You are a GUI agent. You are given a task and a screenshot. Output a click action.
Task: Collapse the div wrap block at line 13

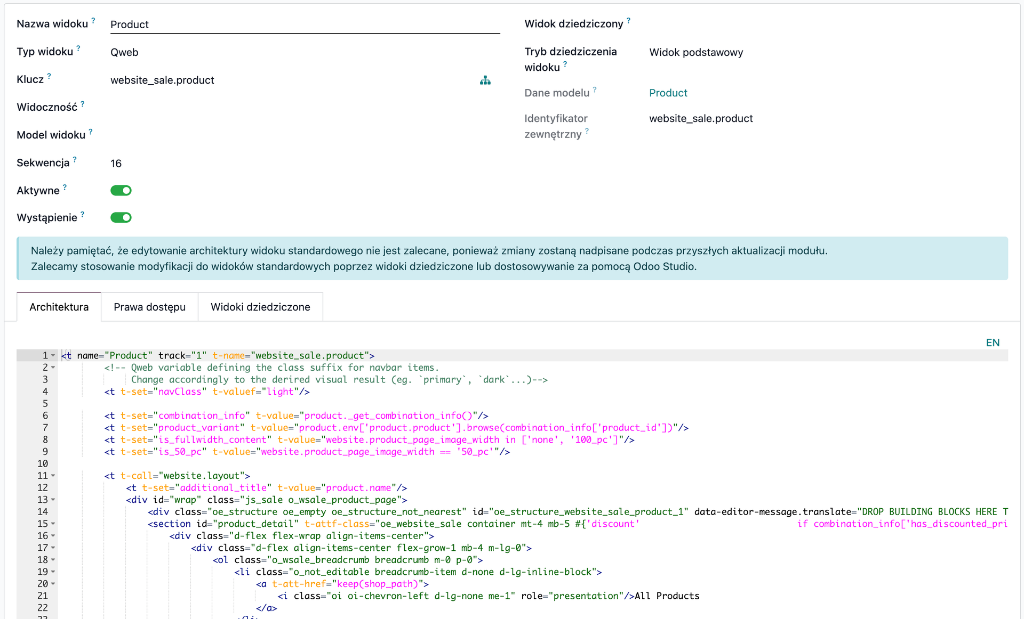point(53,500)
